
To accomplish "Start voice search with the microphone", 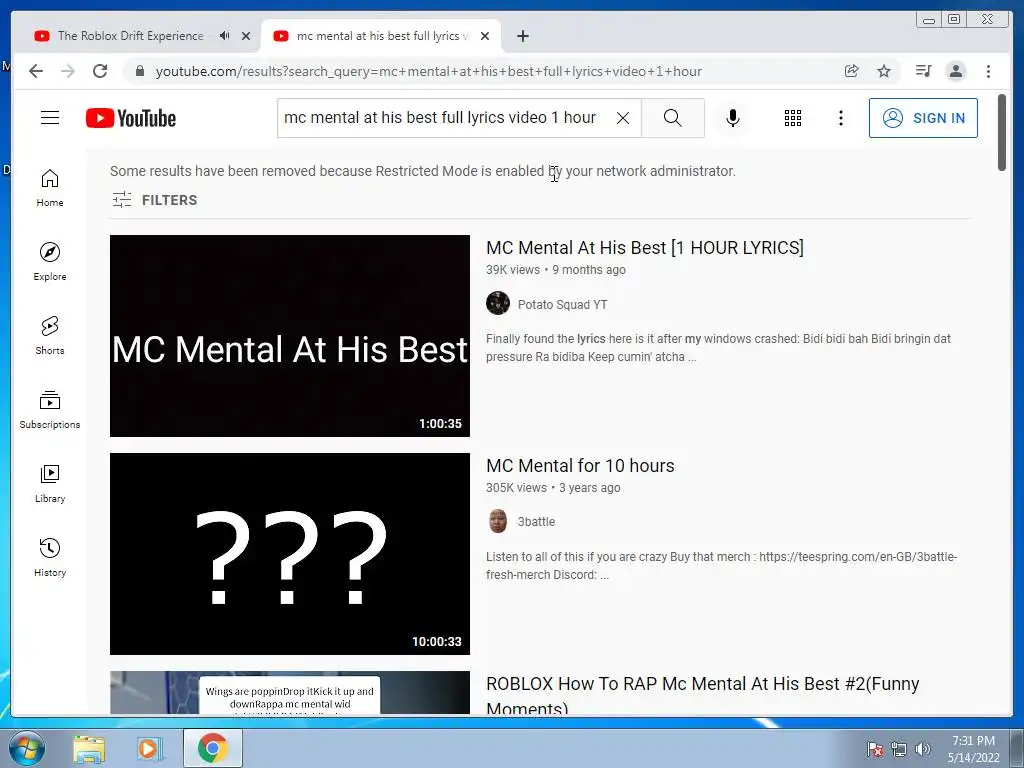I will click(733, 118).
